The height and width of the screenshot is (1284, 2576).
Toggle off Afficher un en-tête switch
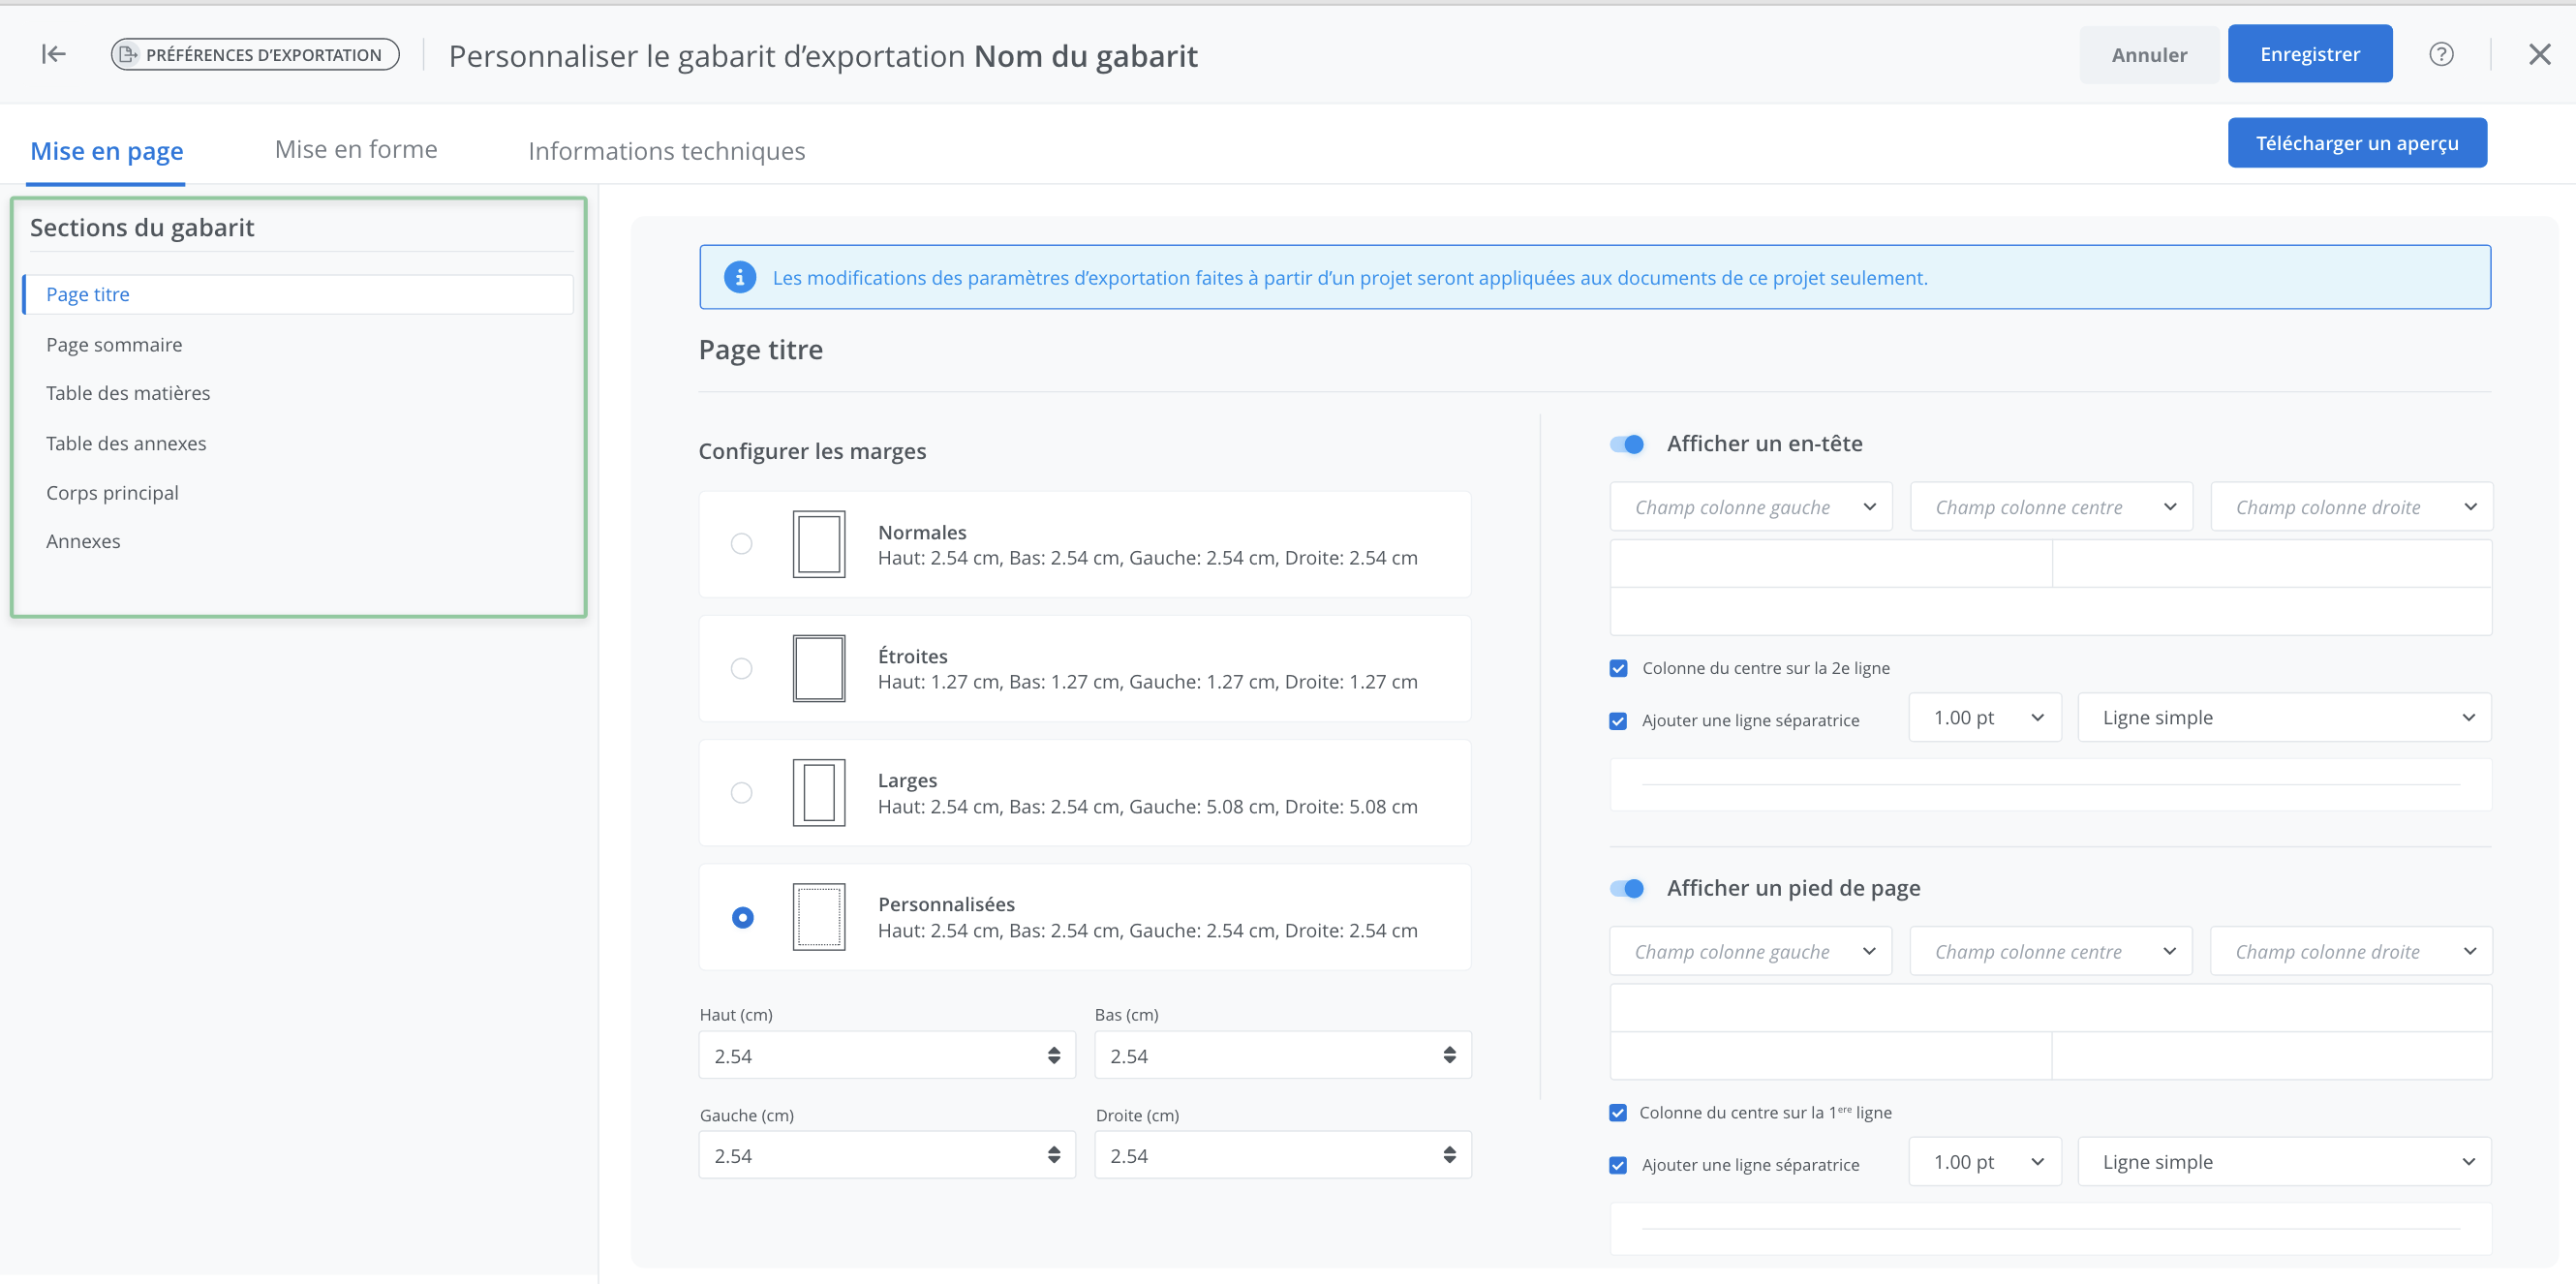click(1627, 444)
